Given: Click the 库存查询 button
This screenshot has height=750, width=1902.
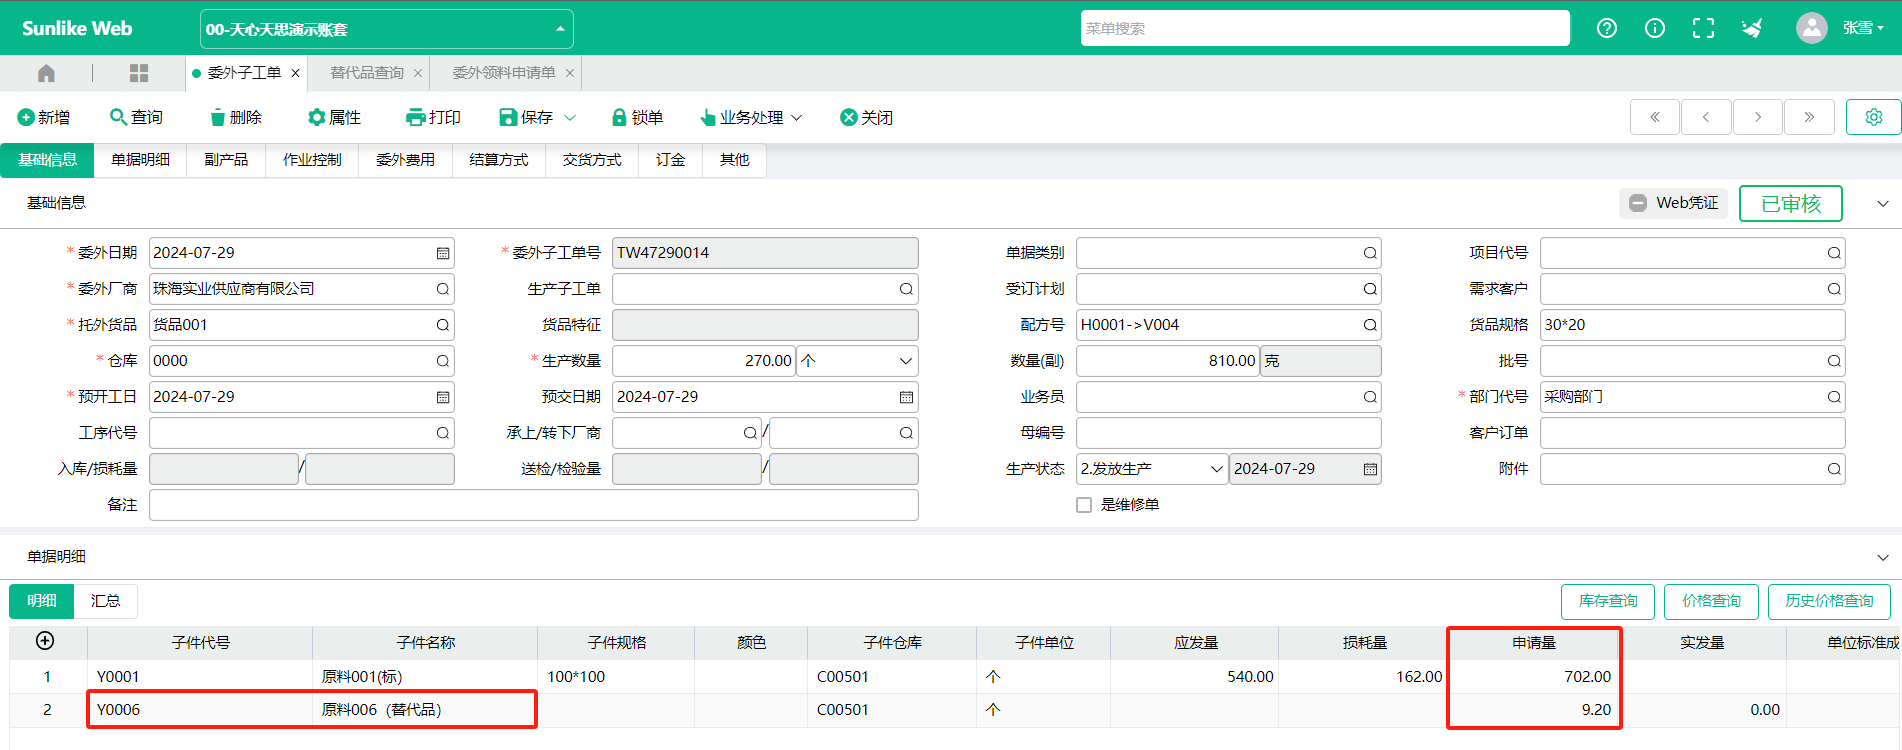Looking at the screenshot, I should (1607, 601).
